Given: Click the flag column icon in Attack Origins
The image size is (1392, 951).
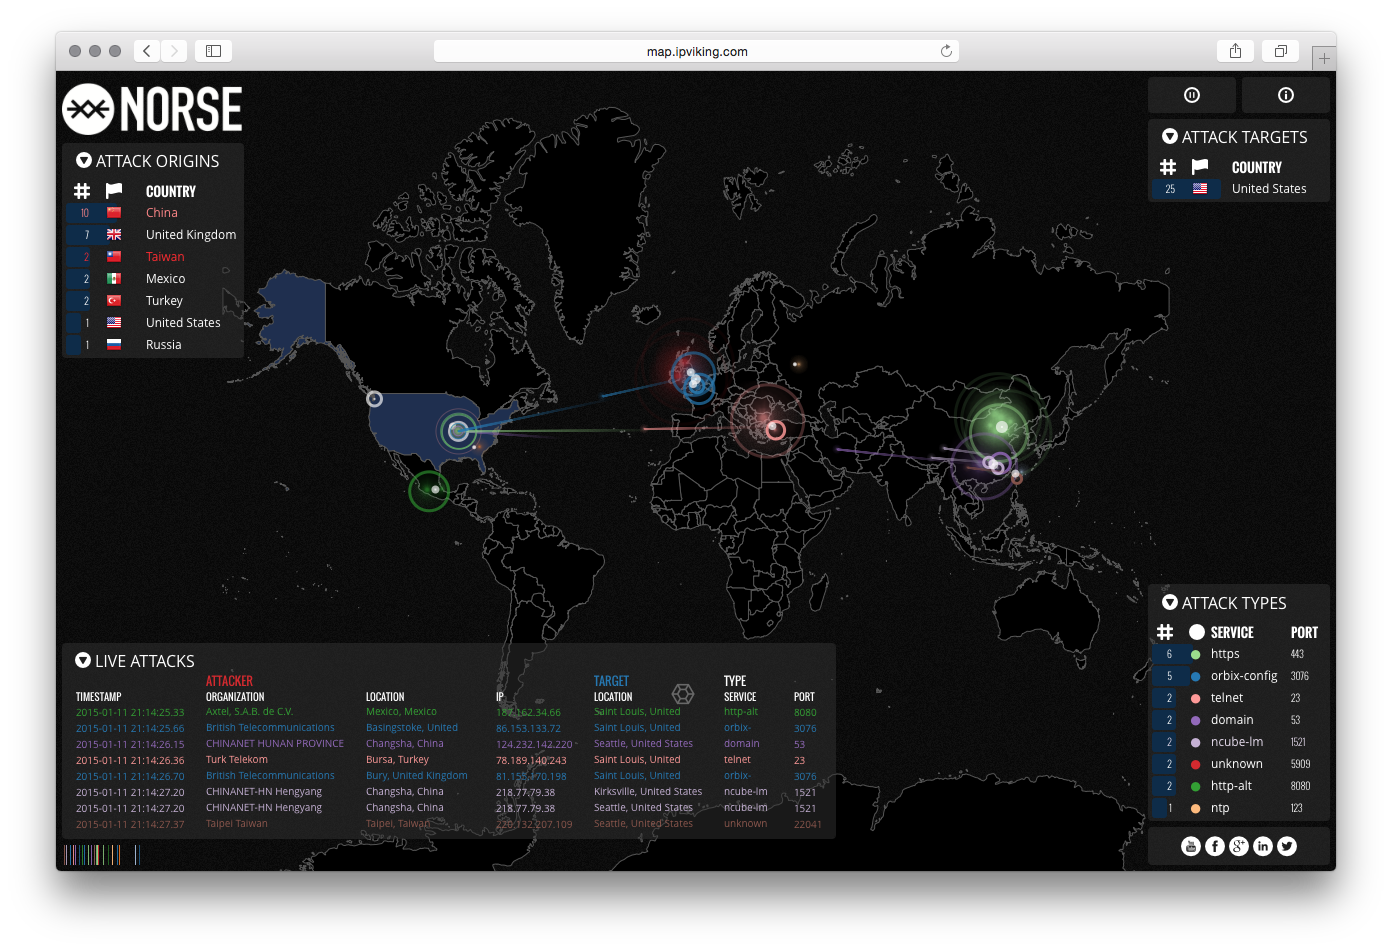Looking at the screenshot, I should coord(113,190).
